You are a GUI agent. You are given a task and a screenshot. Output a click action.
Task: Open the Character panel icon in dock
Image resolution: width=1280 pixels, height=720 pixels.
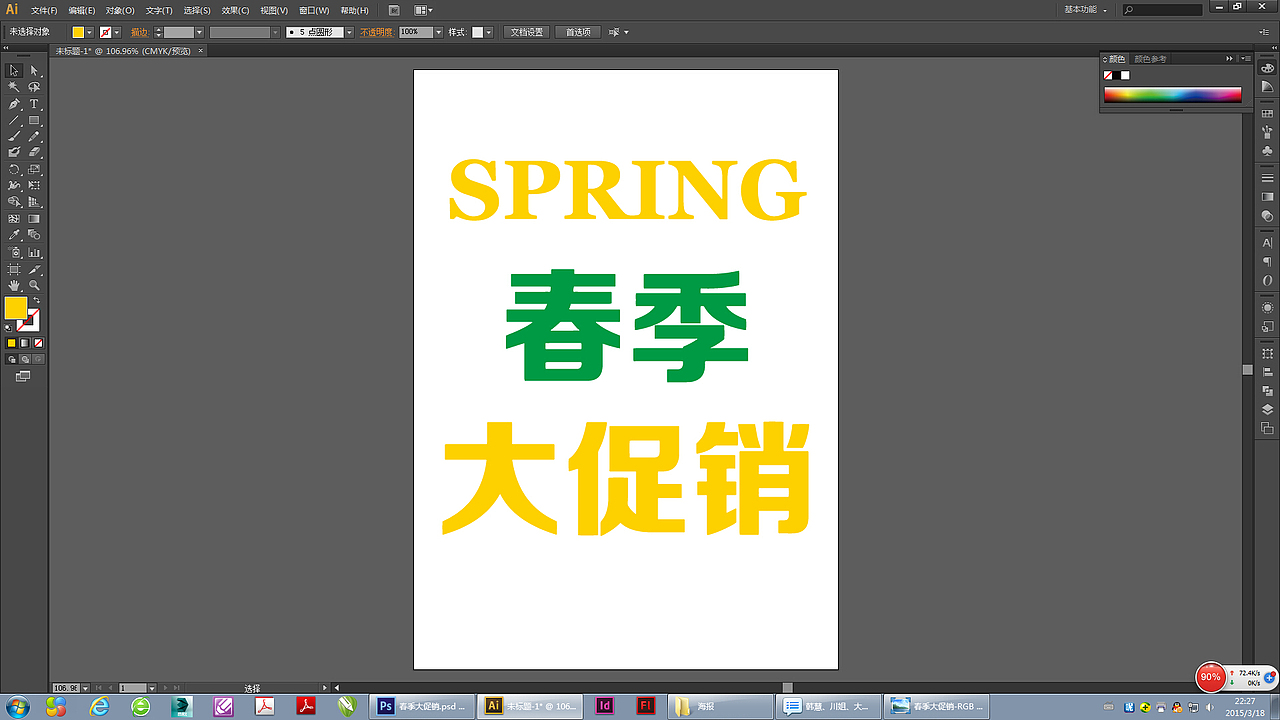tap(1267, 243)
